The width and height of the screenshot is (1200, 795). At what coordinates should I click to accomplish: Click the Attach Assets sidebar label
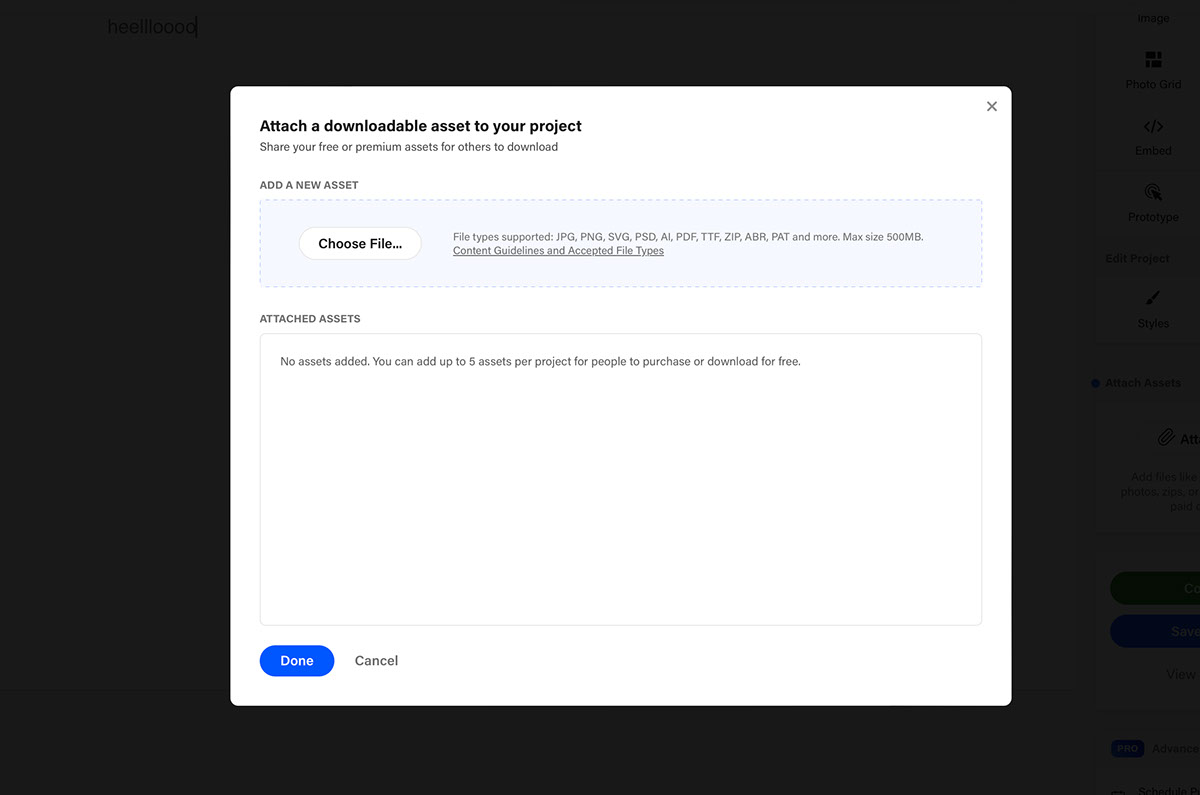(1142, 383)
